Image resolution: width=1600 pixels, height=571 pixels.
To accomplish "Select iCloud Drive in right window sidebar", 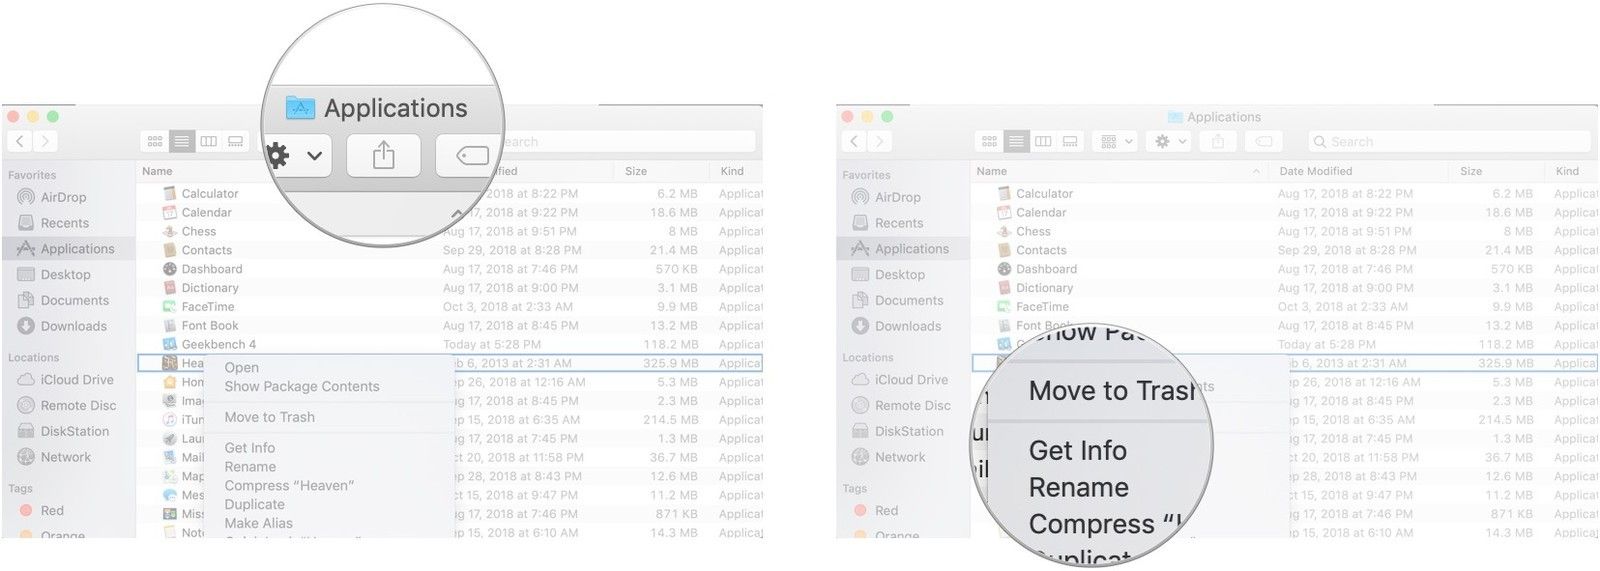I will click(911, 380).
